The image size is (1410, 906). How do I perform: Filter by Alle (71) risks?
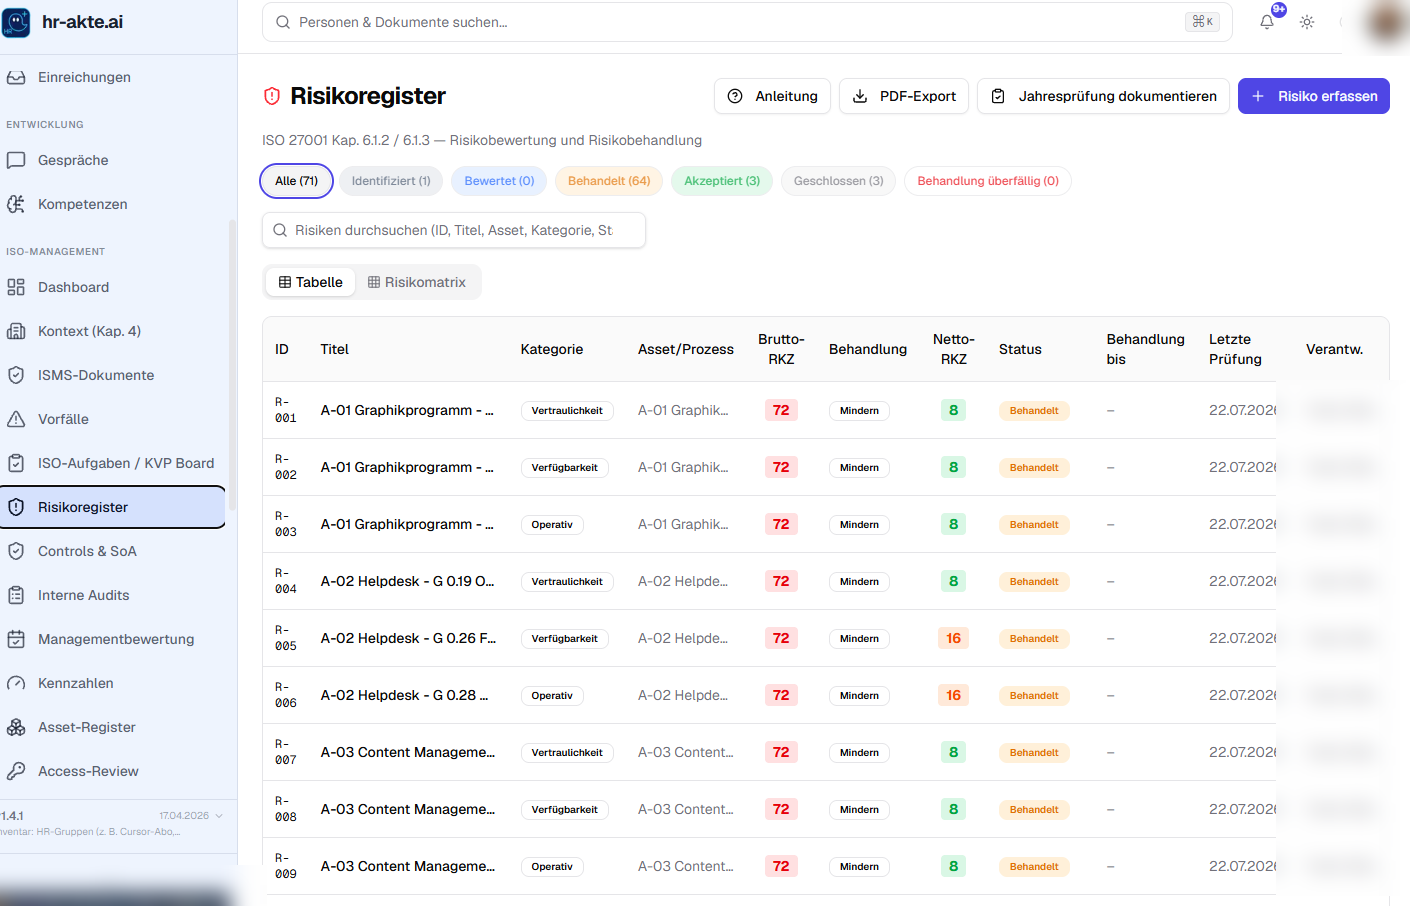(x=297, y=181)
